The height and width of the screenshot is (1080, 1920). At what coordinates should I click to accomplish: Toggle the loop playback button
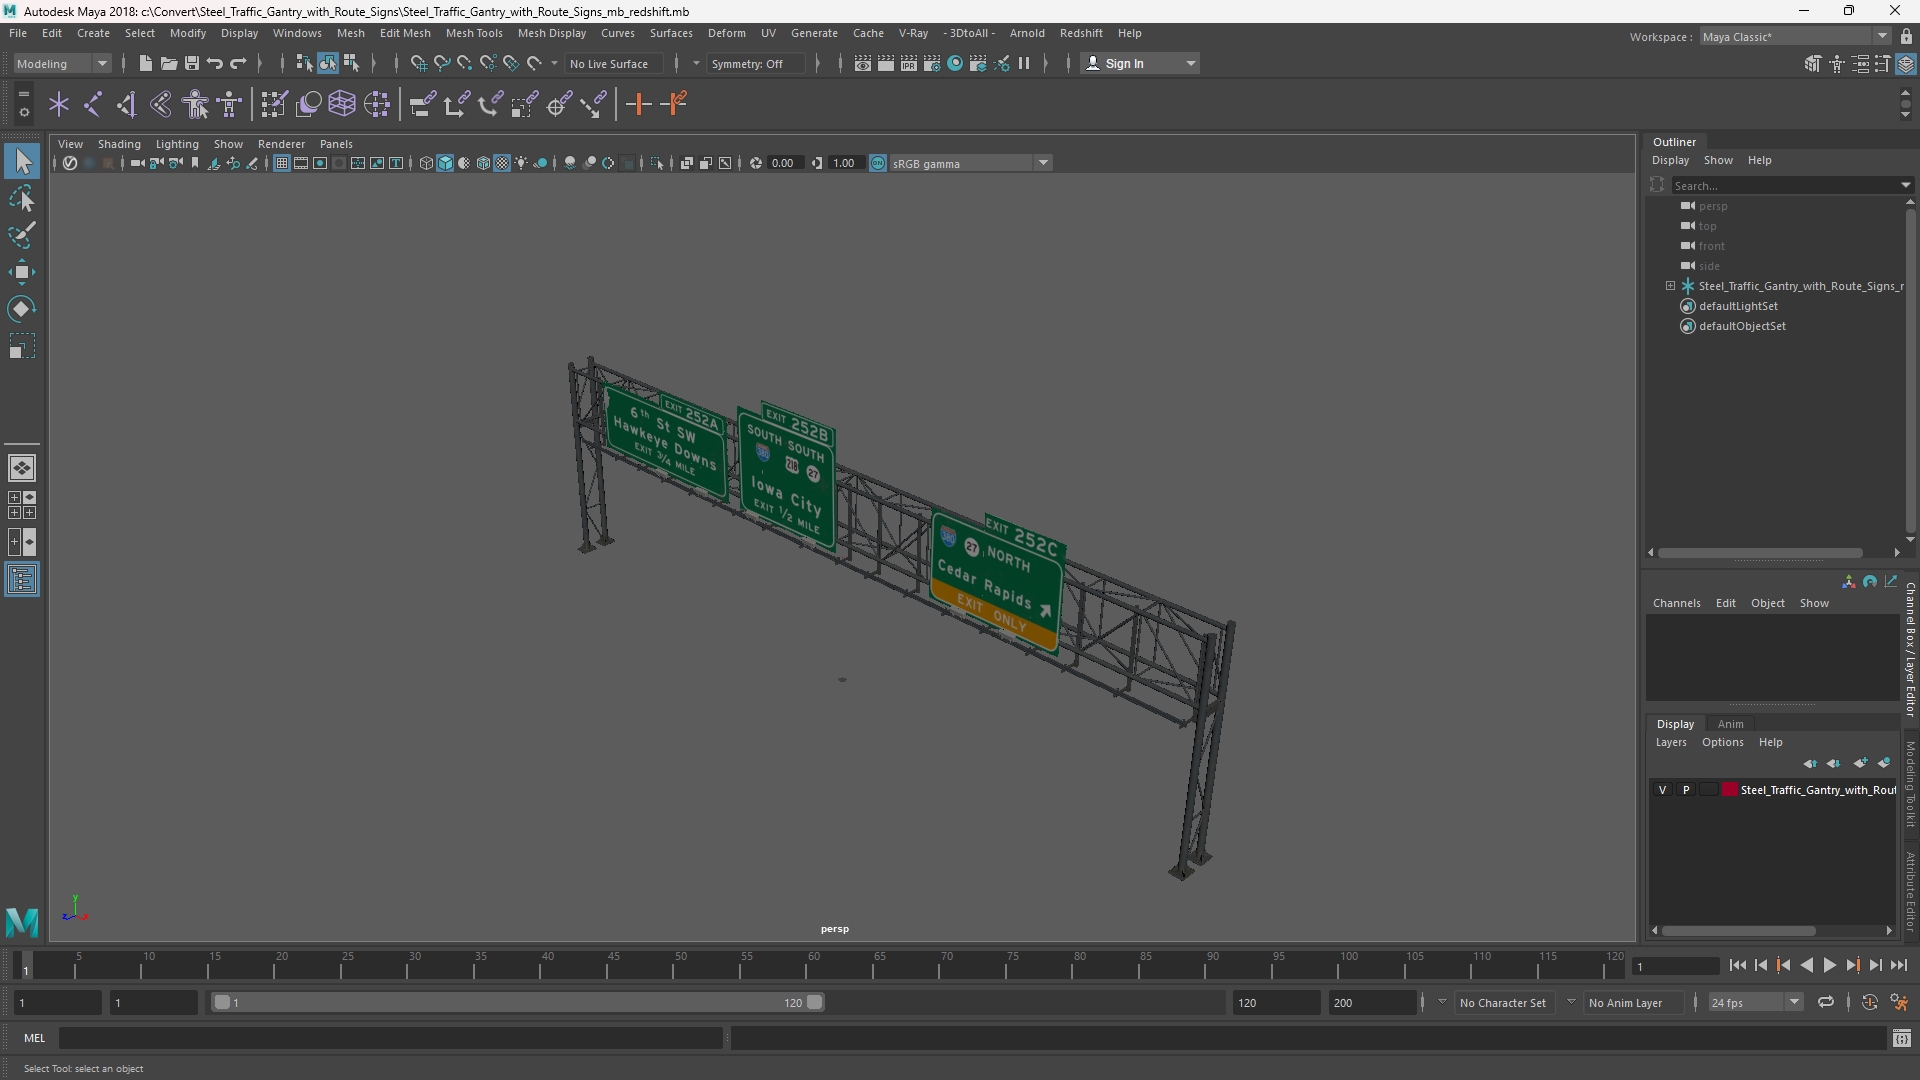pos(1825,1002)
